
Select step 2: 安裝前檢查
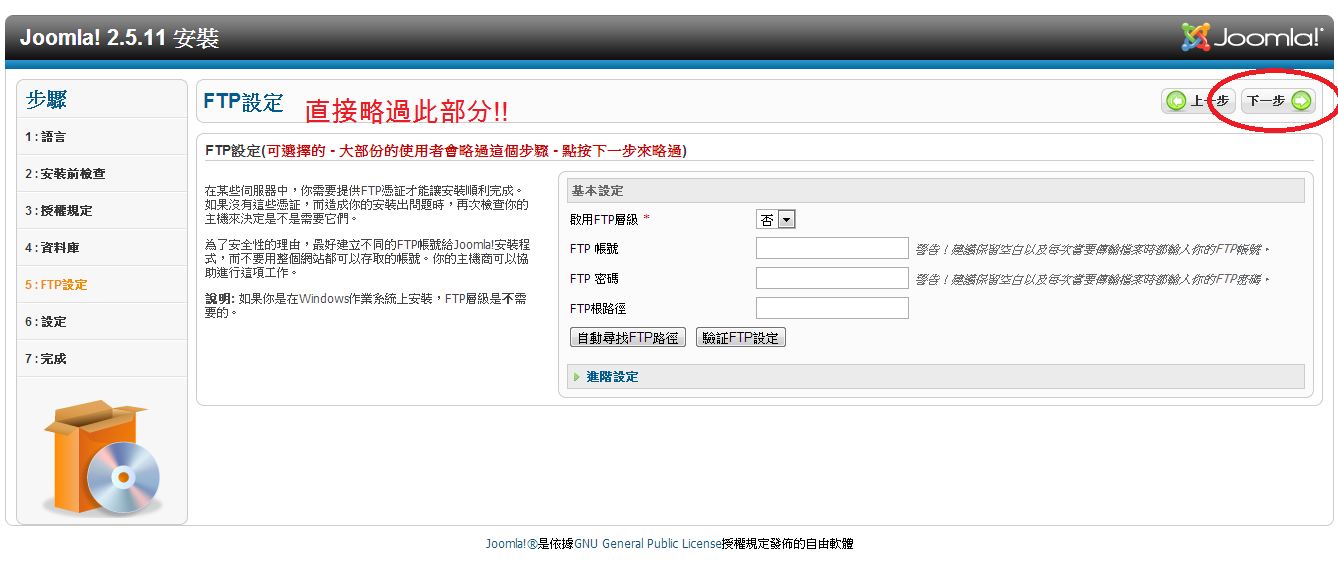(x=102, y=174)
